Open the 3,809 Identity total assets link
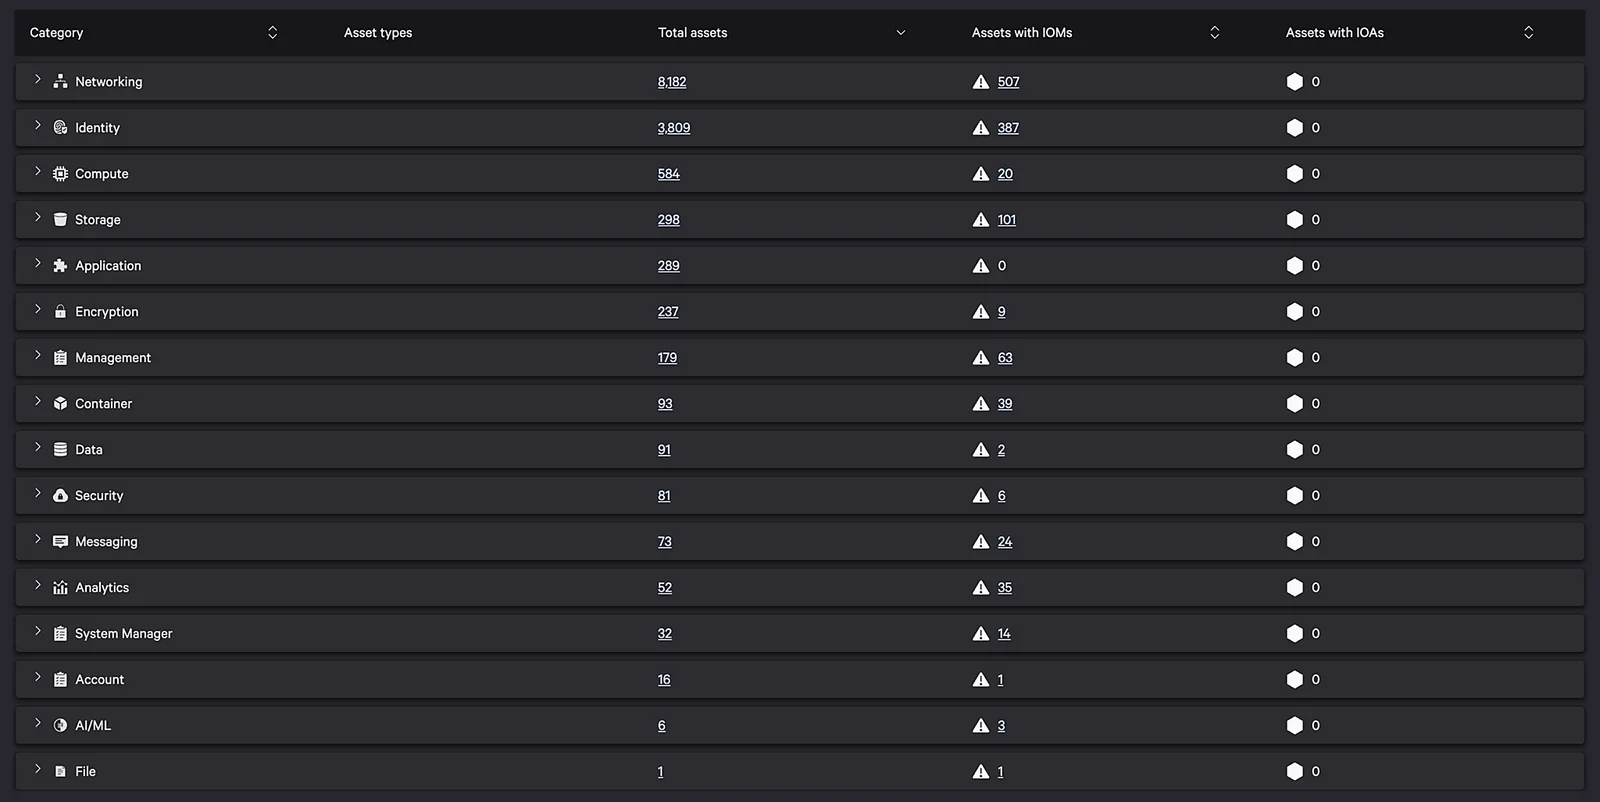The image size is (1600, 802). (674, 128)
